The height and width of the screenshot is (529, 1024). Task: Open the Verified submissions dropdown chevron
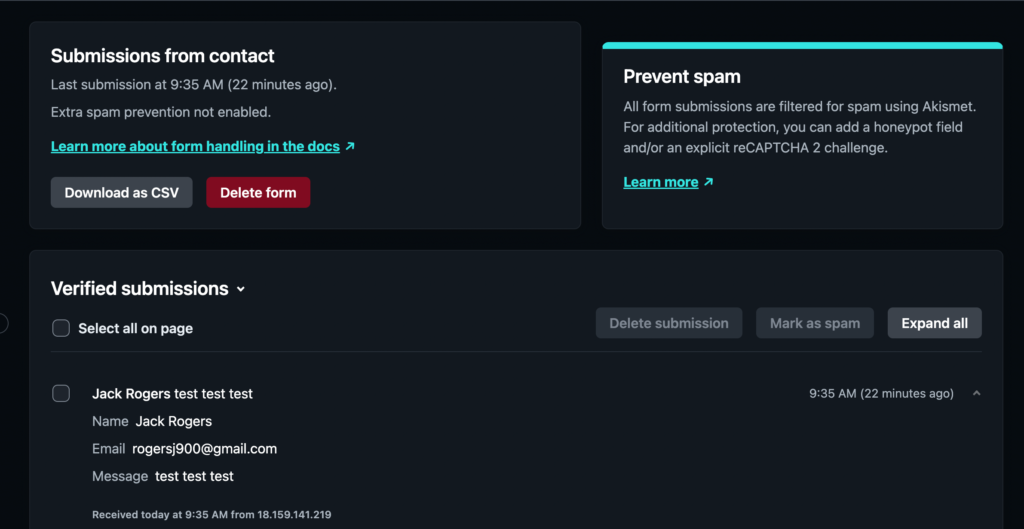240,290
